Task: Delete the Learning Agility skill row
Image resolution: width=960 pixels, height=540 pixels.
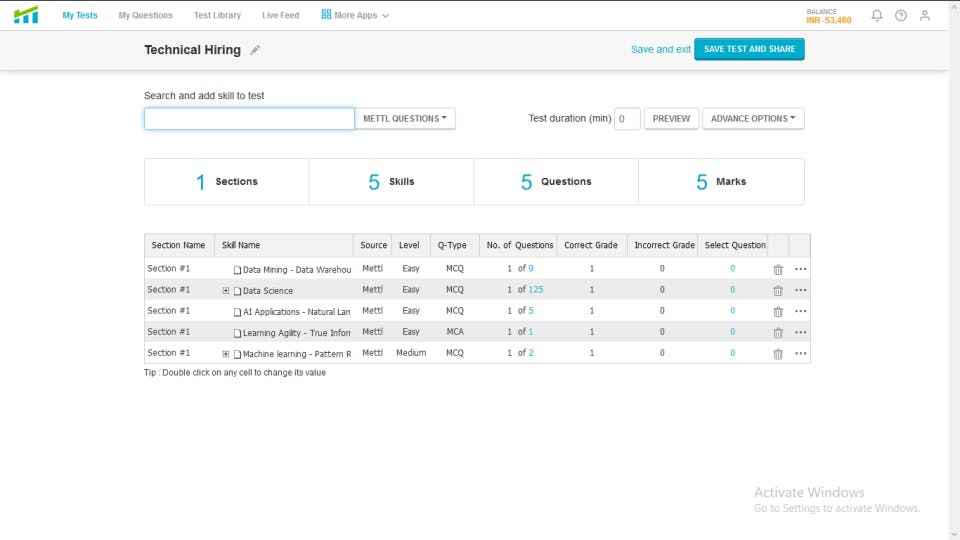Action: click(778, 333)
